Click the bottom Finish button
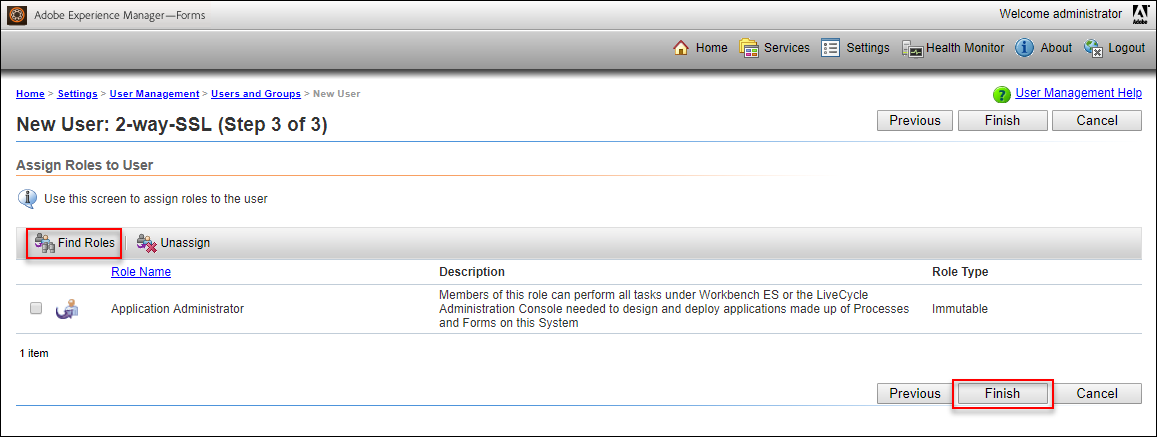This screenshot has height=437, width=1157. [1002, 393]
